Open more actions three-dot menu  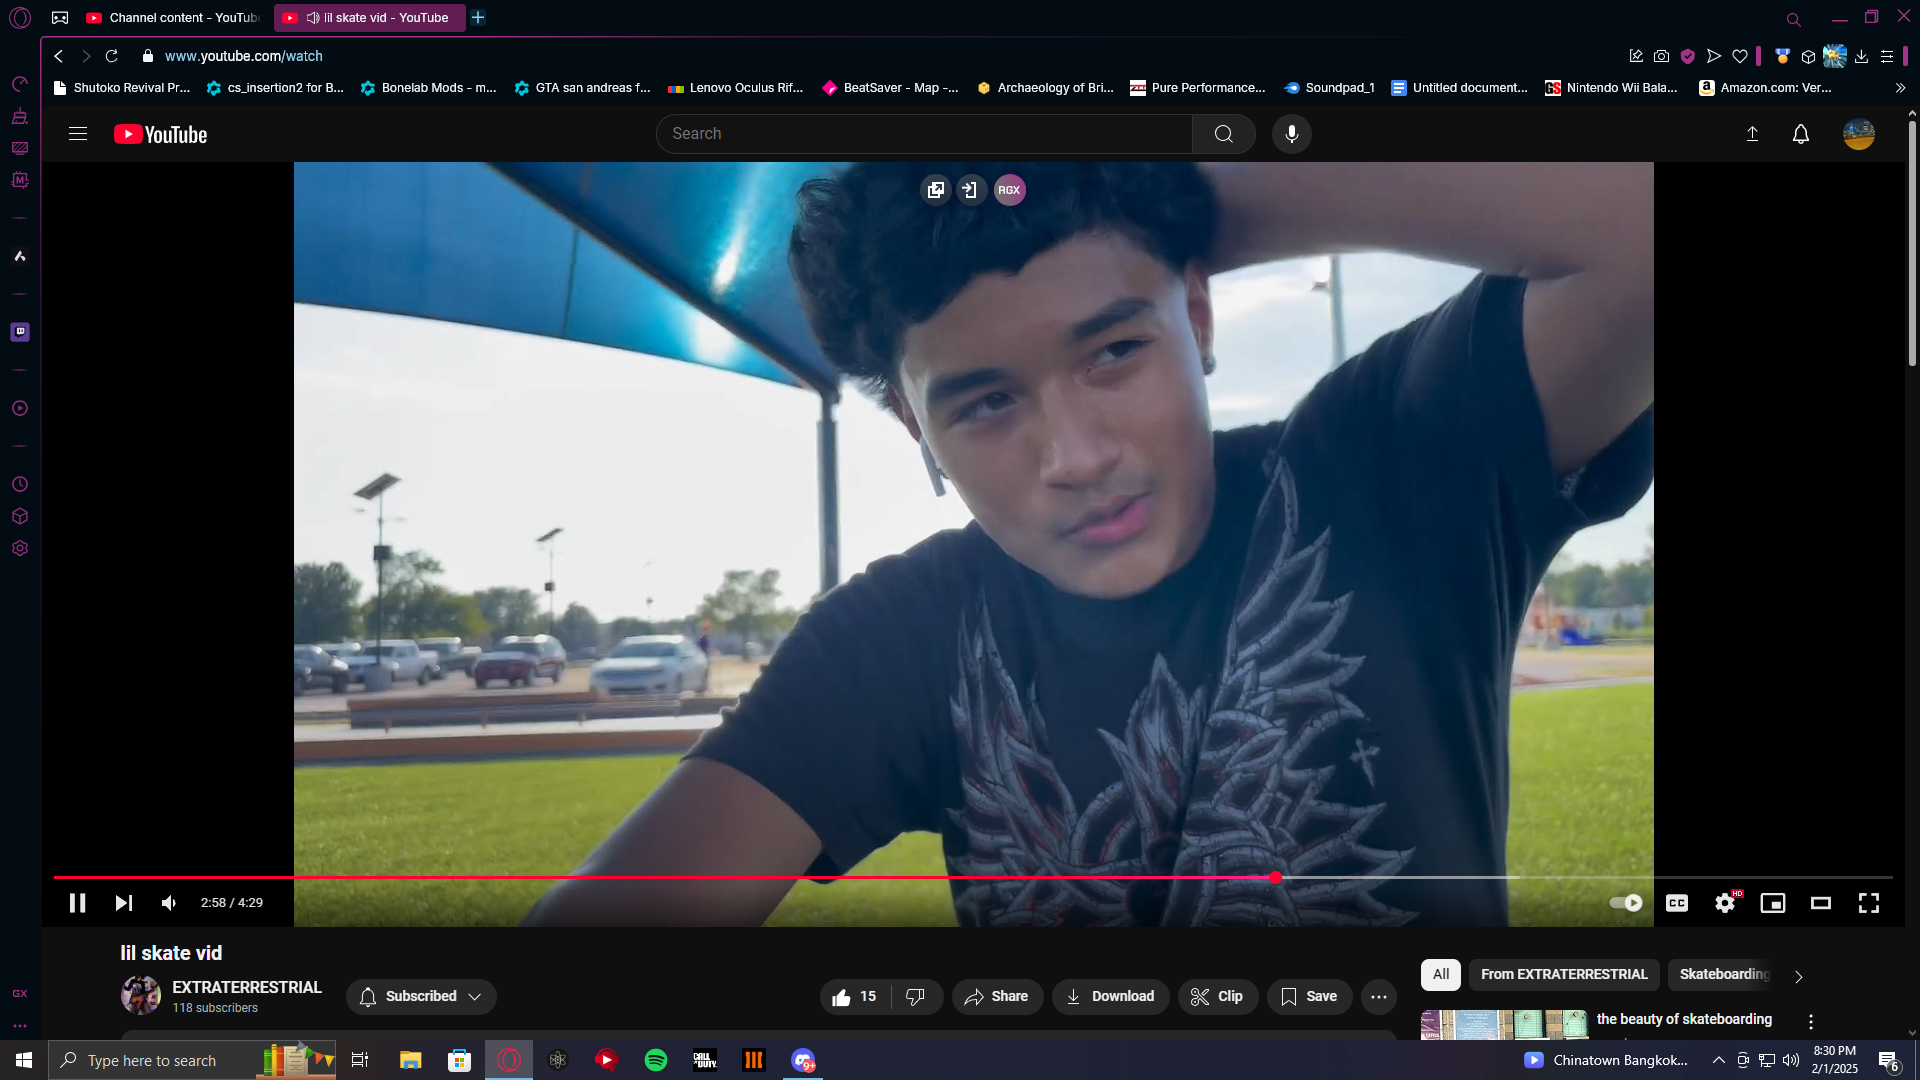[1379, 997]
